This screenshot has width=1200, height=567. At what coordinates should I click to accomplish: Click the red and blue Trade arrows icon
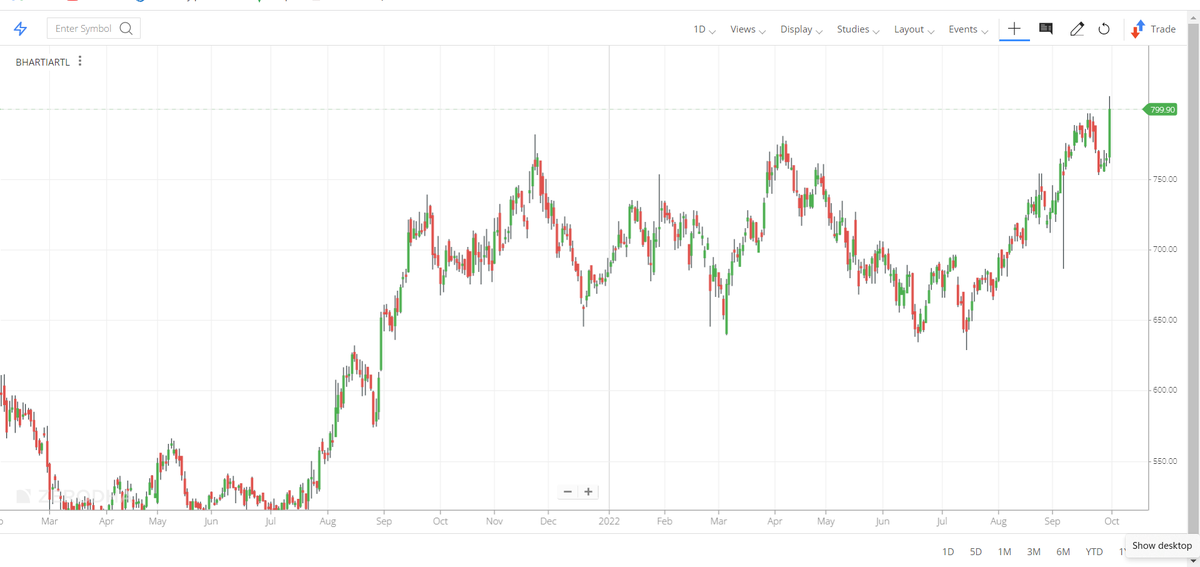click(1138, 29)
